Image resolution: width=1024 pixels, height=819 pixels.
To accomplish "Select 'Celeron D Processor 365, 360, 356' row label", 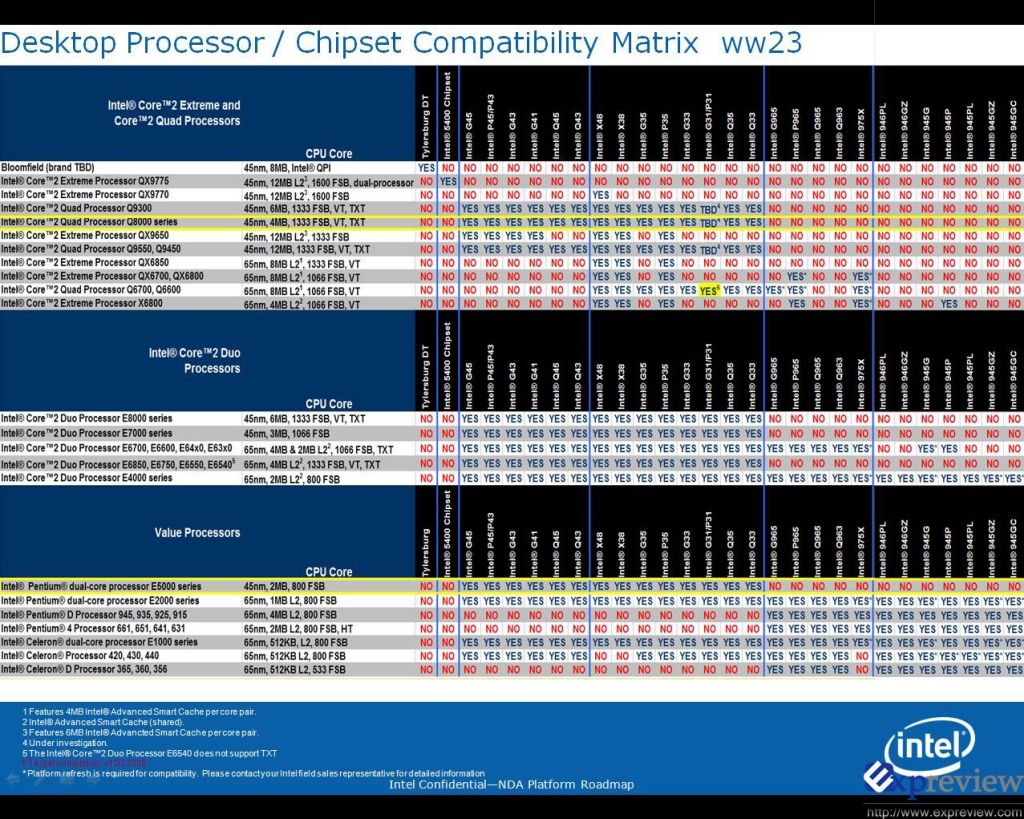I will [84, 669].
